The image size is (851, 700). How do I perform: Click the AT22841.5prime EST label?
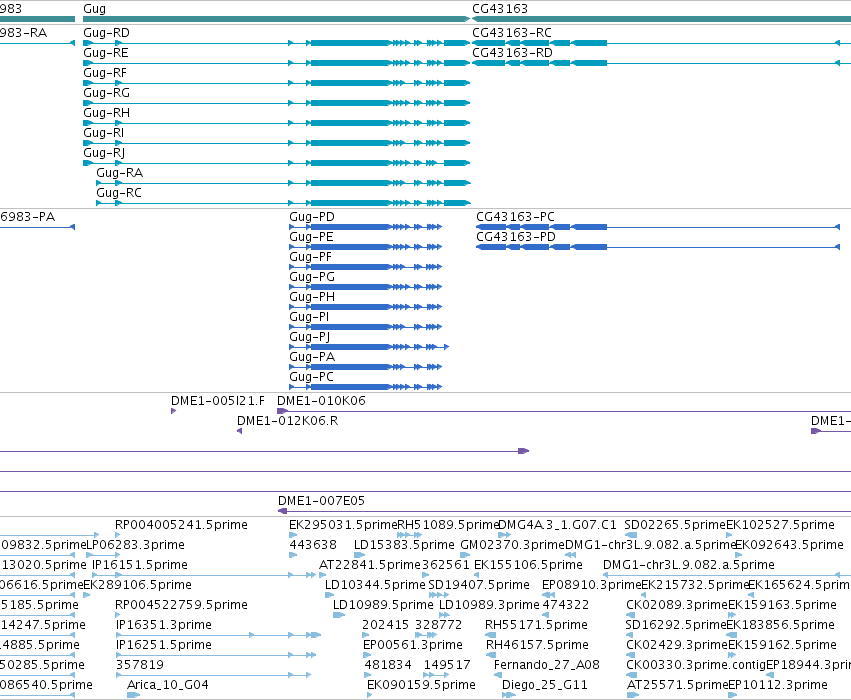tap(370, 565)
